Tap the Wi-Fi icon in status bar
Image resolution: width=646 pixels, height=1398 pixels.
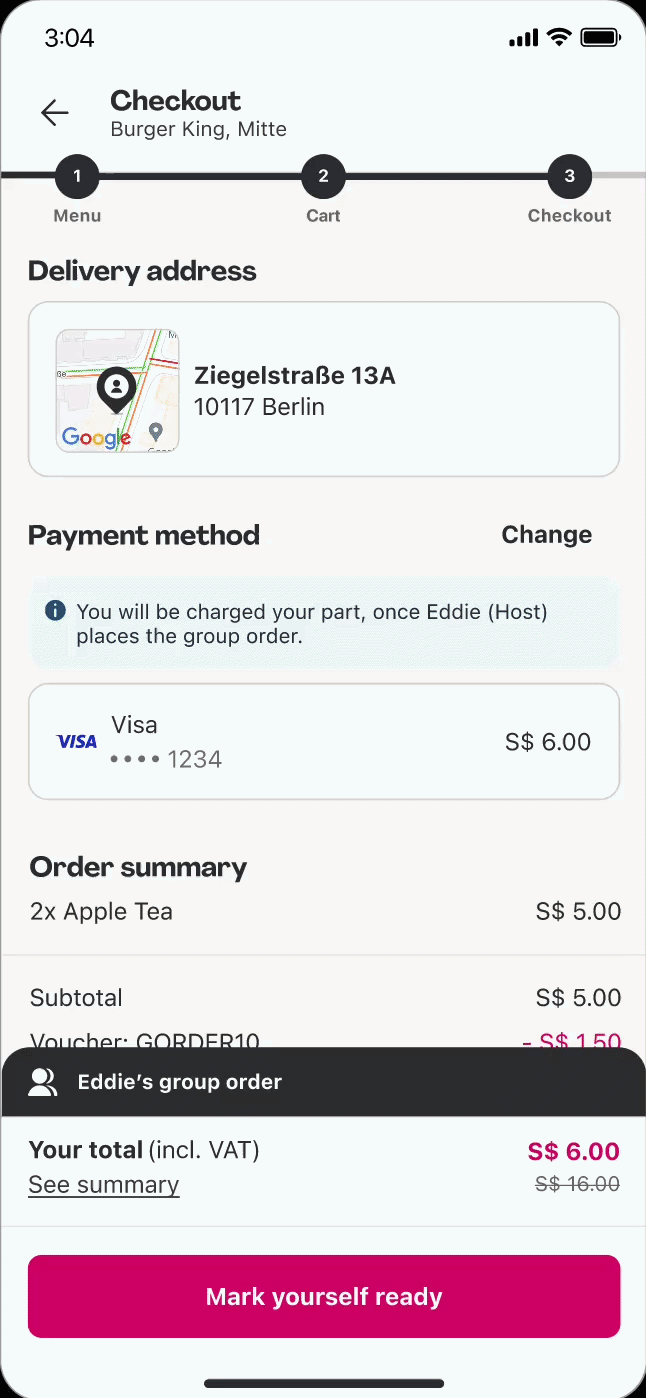pos(558,38)
